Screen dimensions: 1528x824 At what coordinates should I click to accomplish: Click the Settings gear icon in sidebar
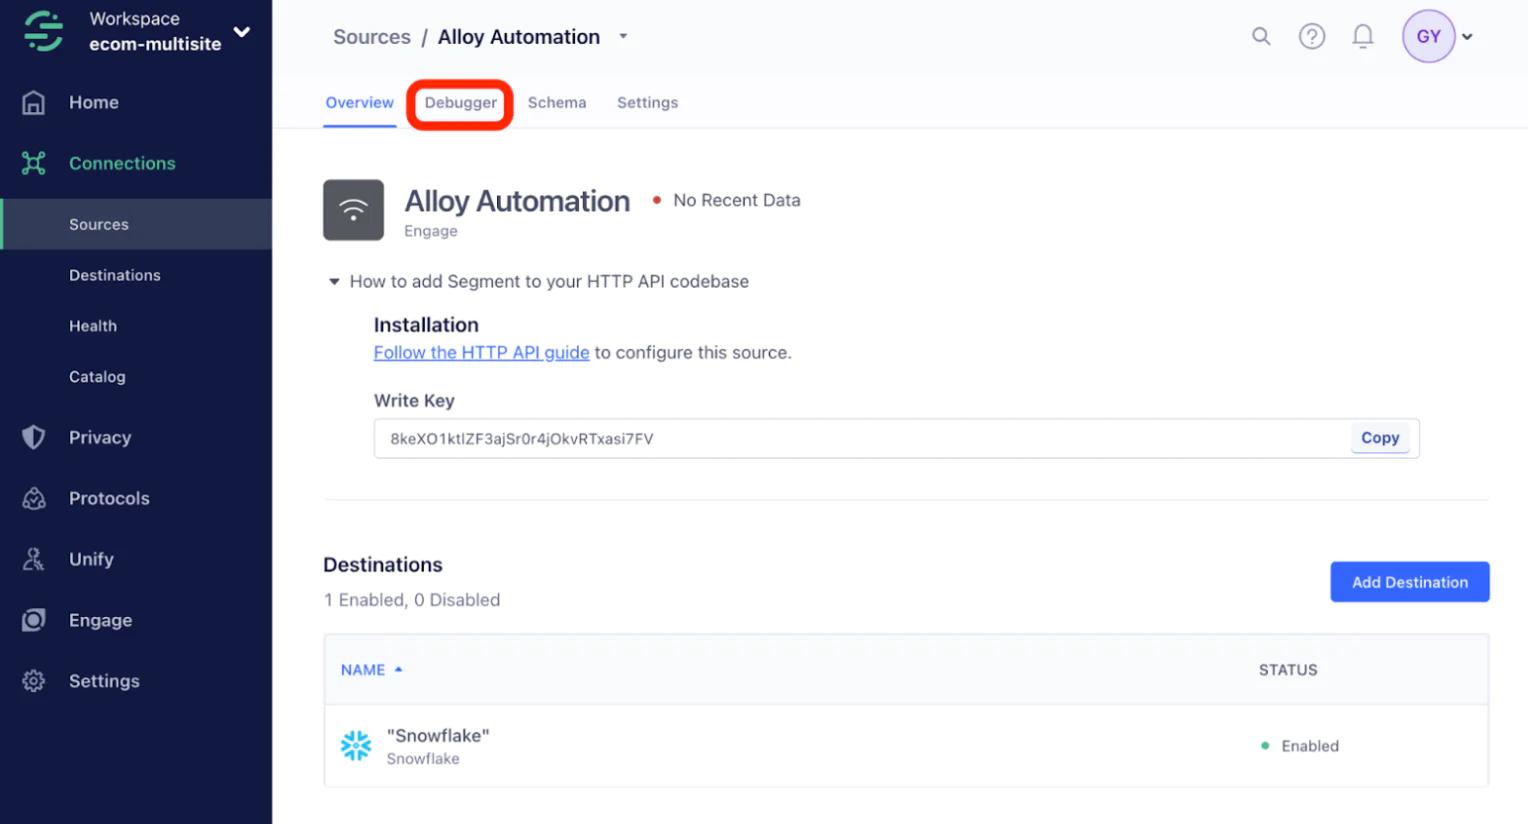(34, 681)
